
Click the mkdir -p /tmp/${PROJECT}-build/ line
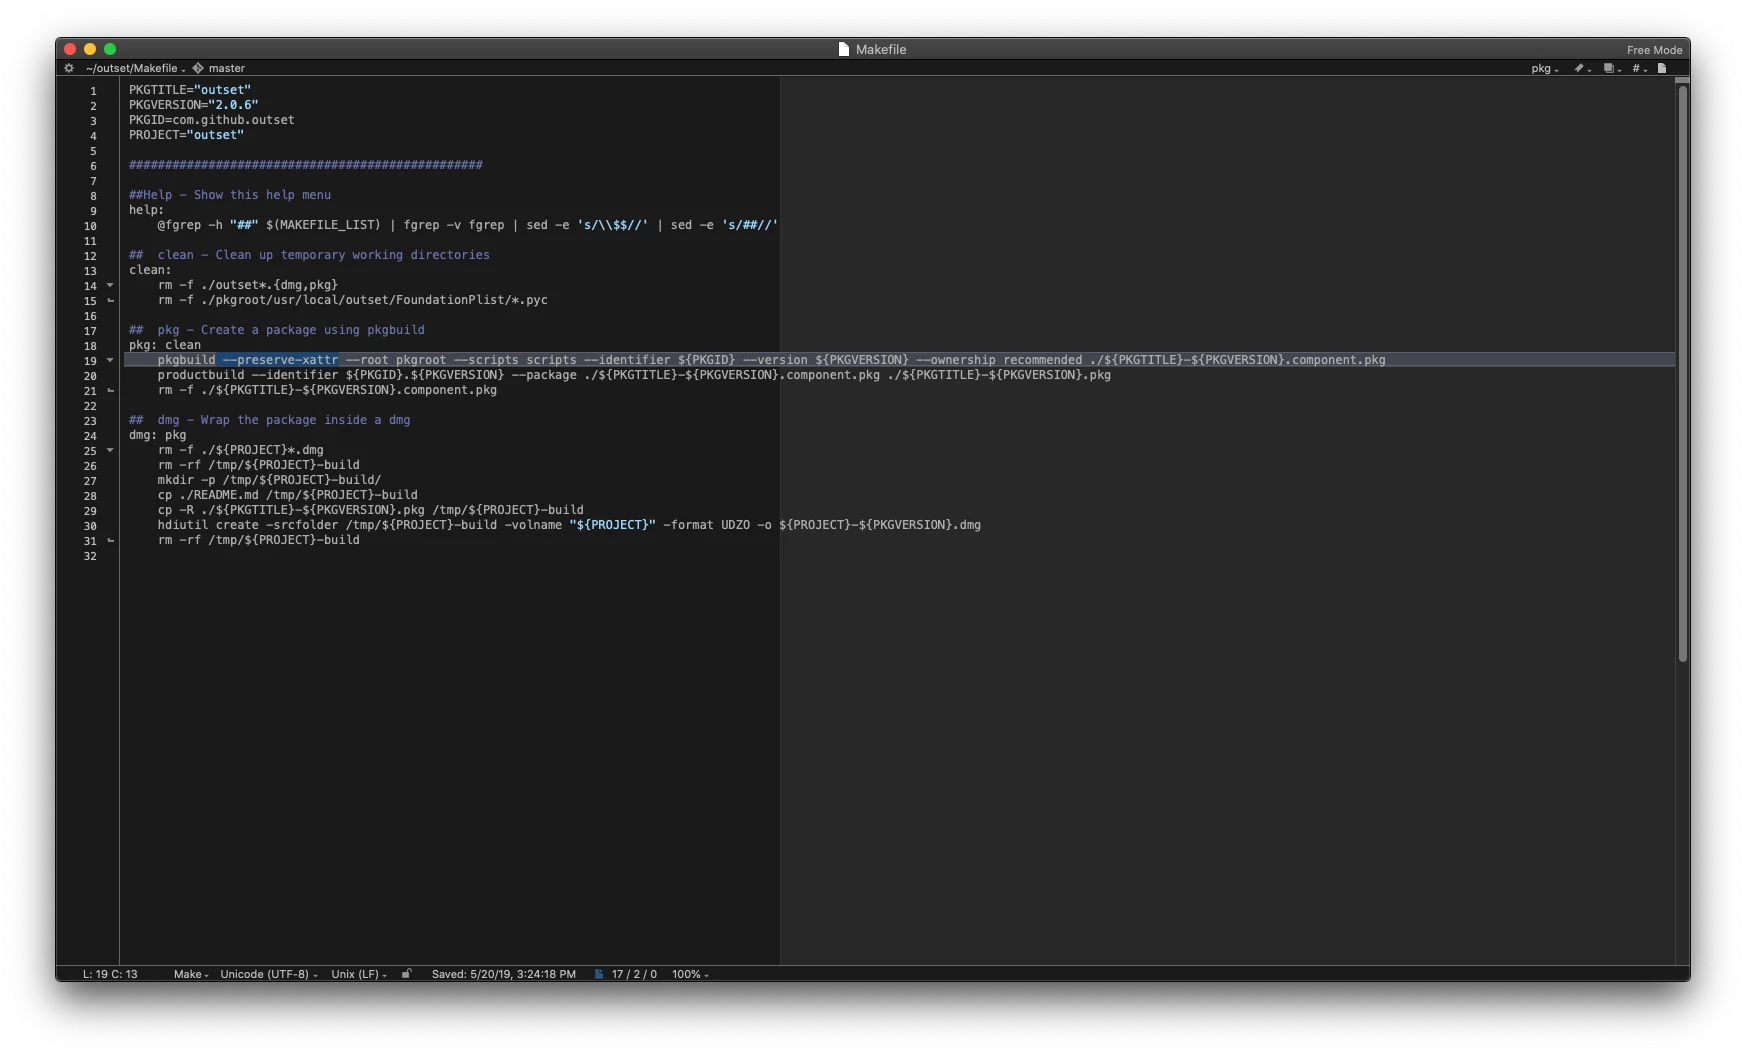click(269, 480)
